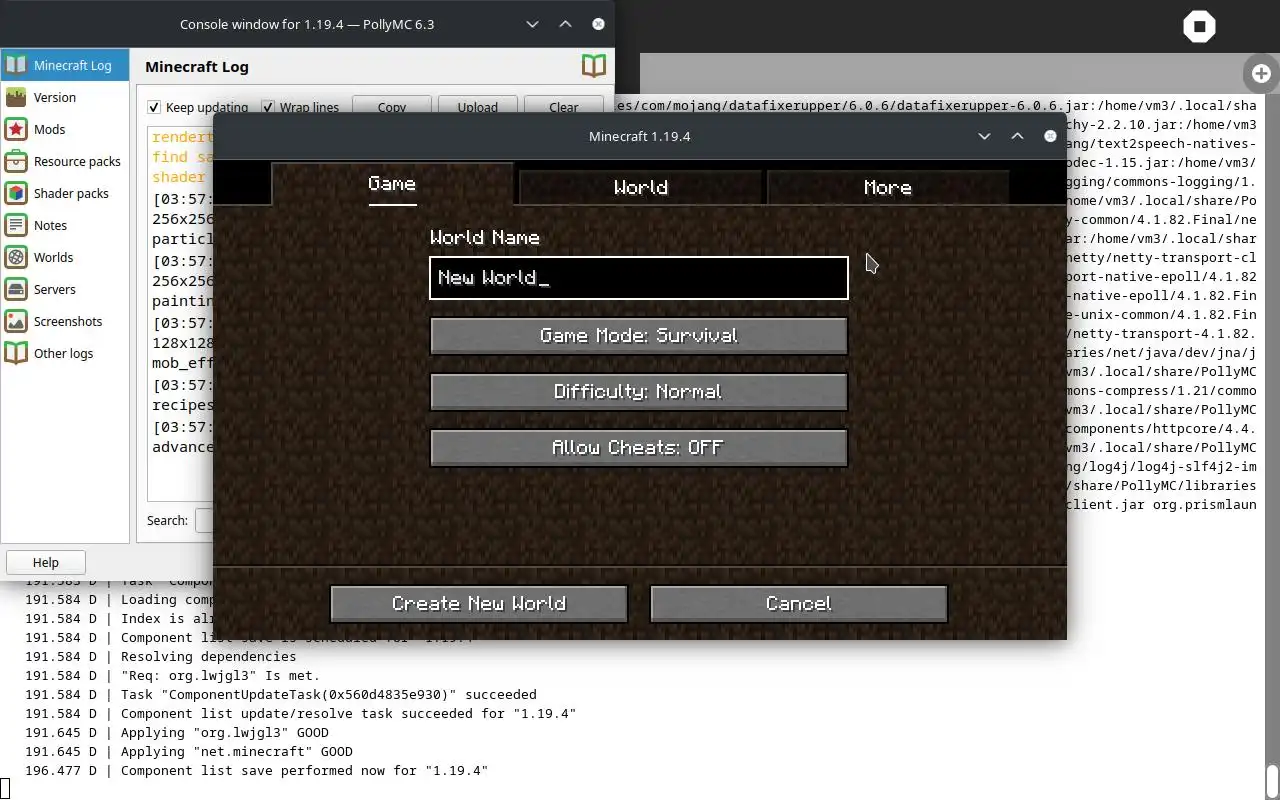The image size is (1280, 800).
Task: Open the Screenshots picture icon
Action: point(16,321)
